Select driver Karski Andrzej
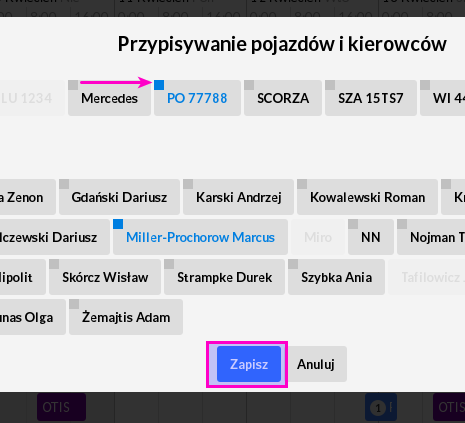Image resolution: width=465 pixels, height=423 pixels. [238, 197]
